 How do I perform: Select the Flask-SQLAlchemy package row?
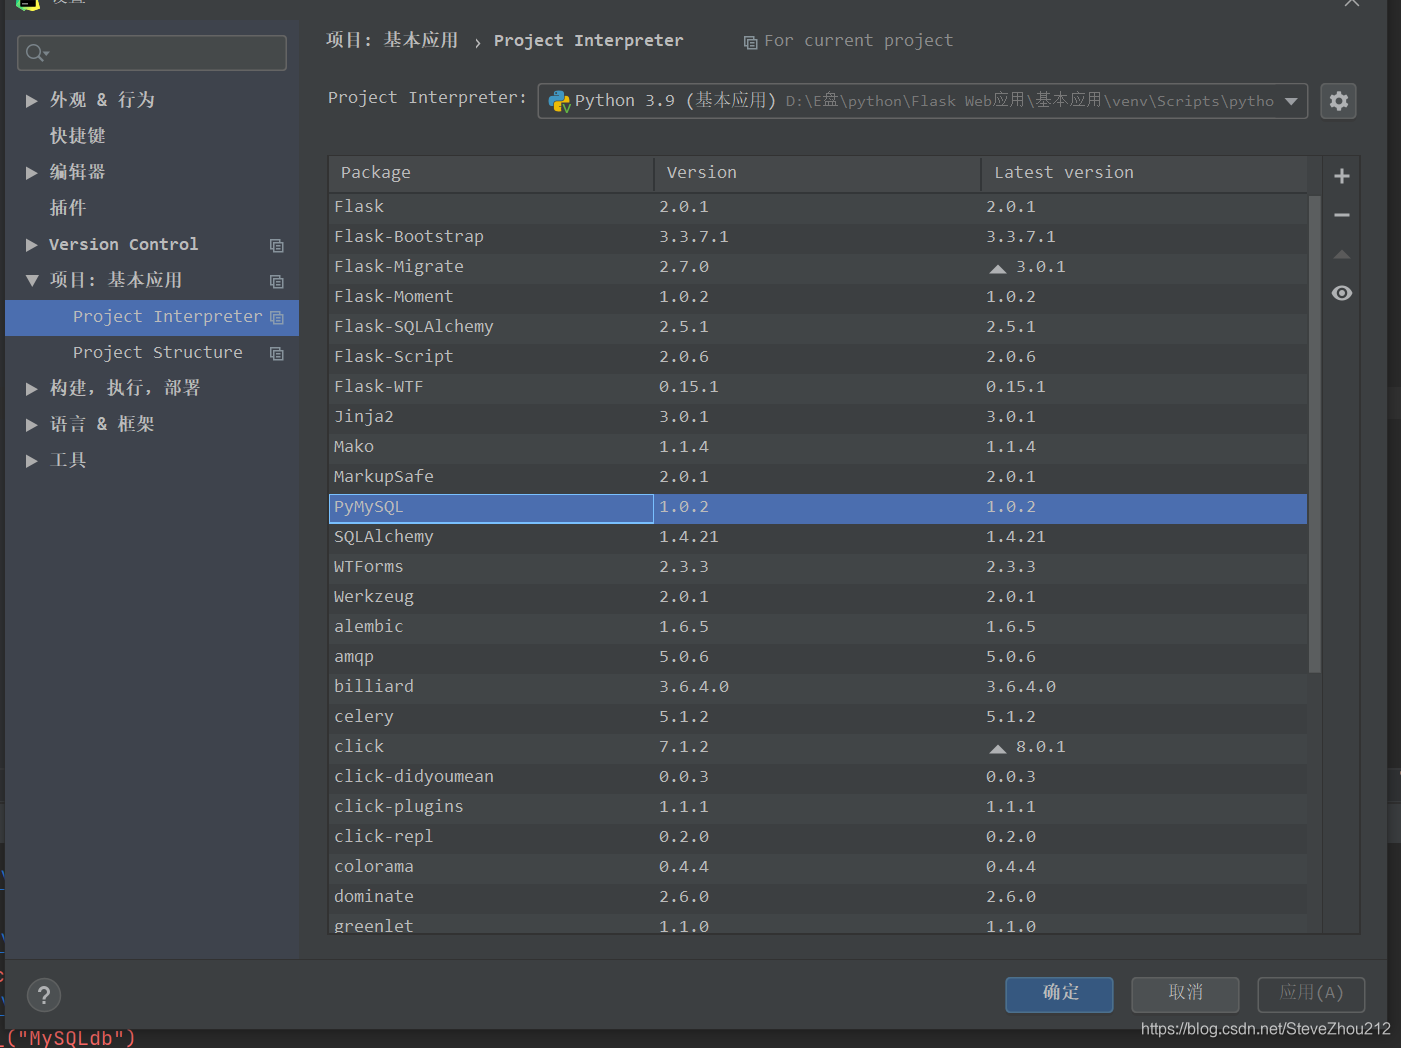[x=818, y=327]
